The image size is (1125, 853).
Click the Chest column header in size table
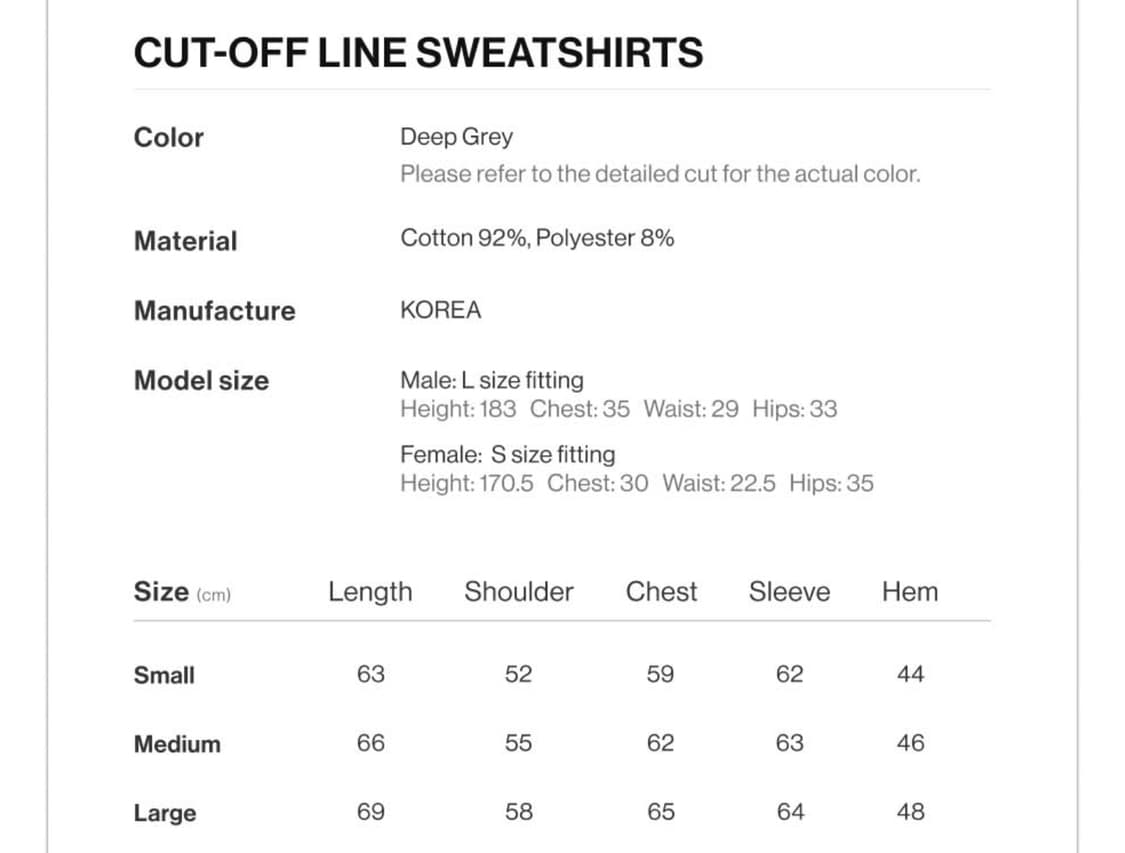661,592
